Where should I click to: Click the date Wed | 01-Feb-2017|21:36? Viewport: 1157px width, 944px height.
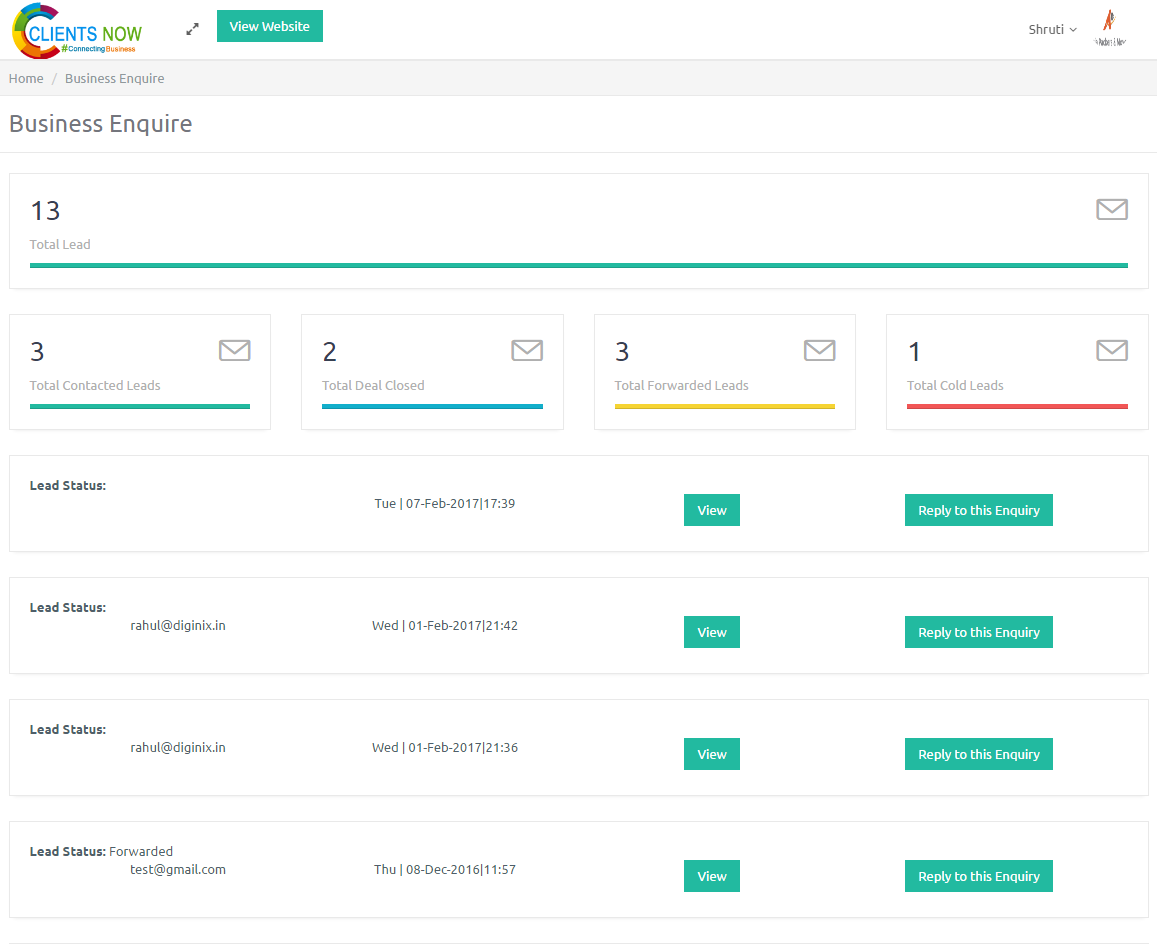tap(445, 747)
